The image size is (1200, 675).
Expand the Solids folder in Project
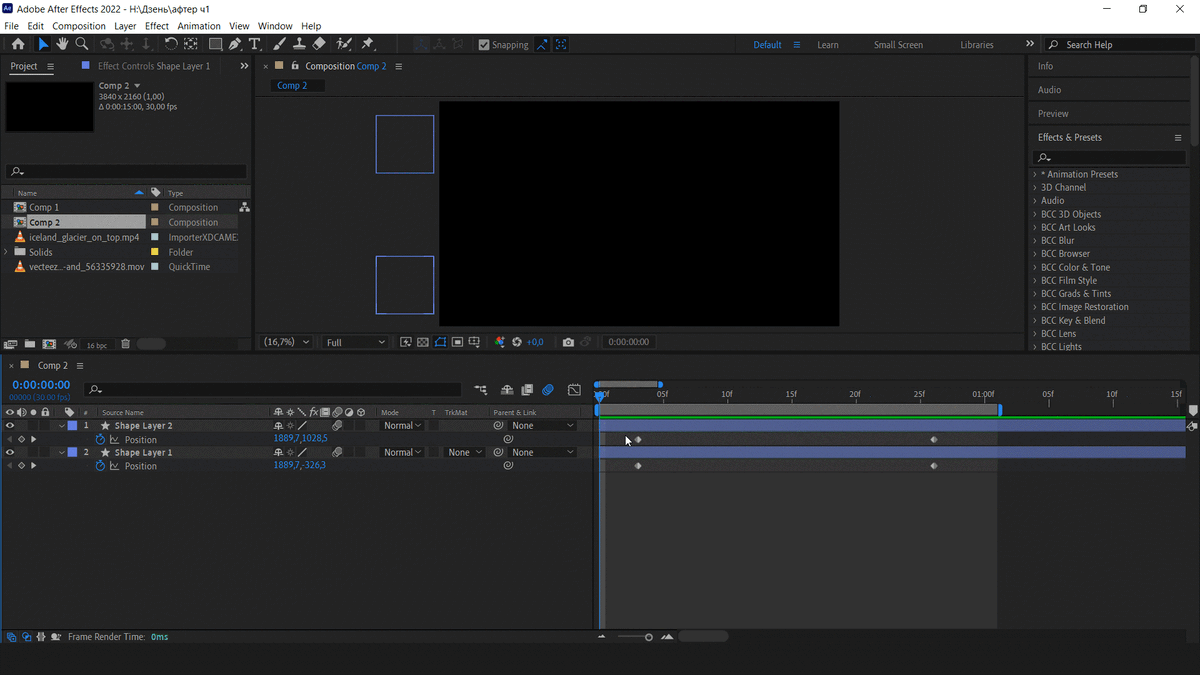7,252
